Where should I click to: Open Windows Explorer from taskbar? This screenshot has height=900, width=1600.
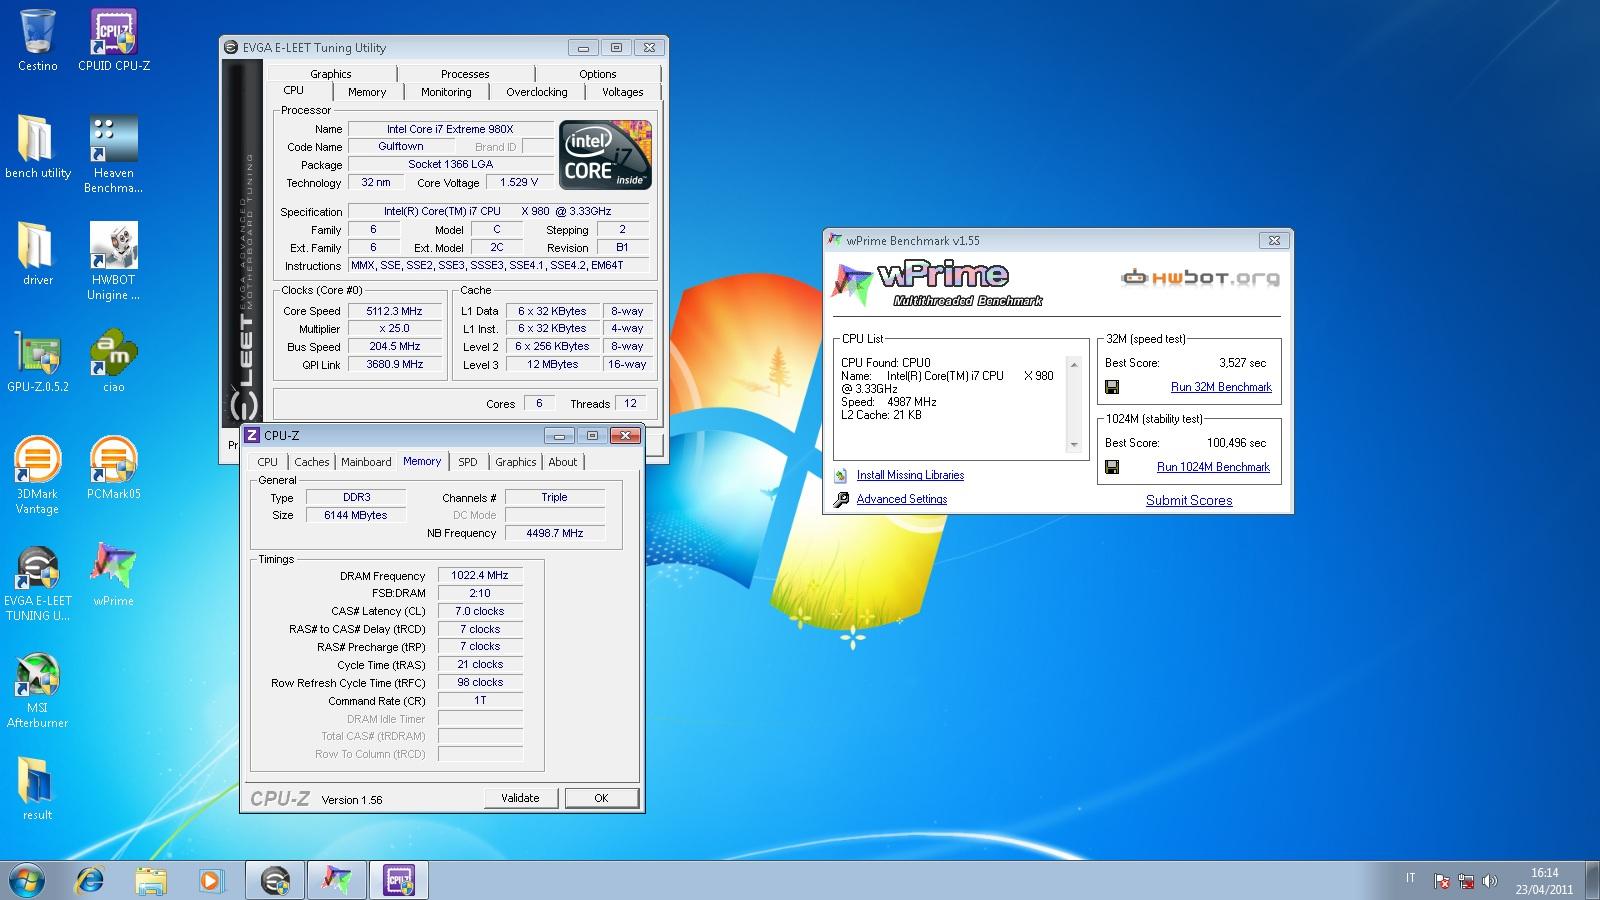[151, 880]
